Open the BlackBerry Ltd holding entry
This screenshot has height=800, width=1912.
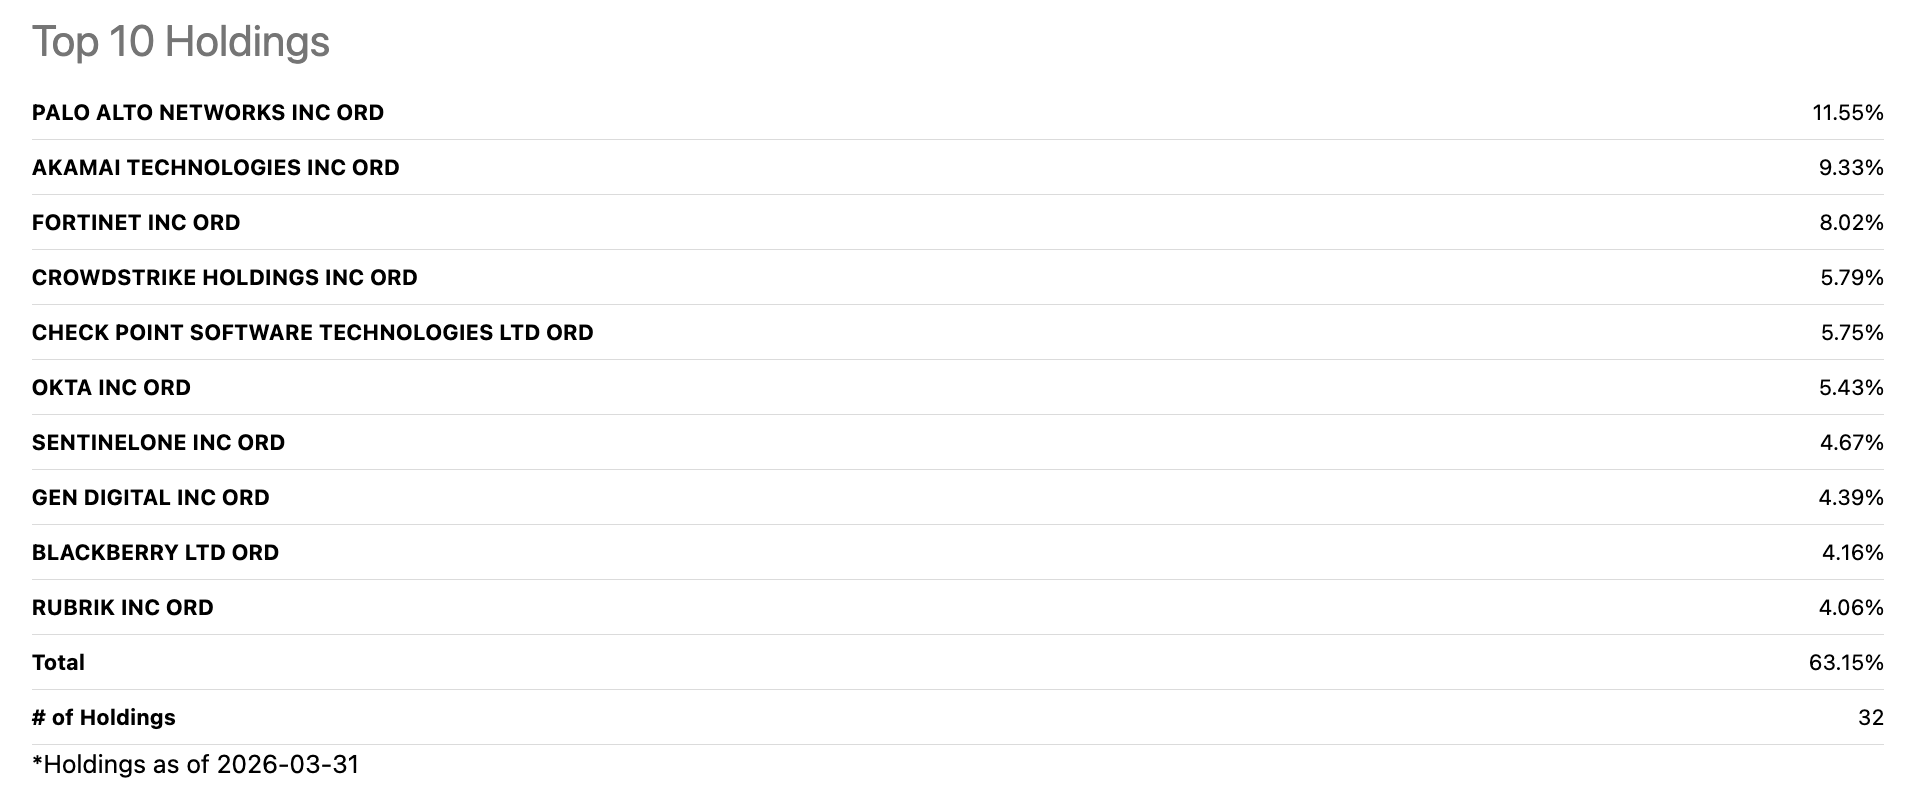pos(156,553)
